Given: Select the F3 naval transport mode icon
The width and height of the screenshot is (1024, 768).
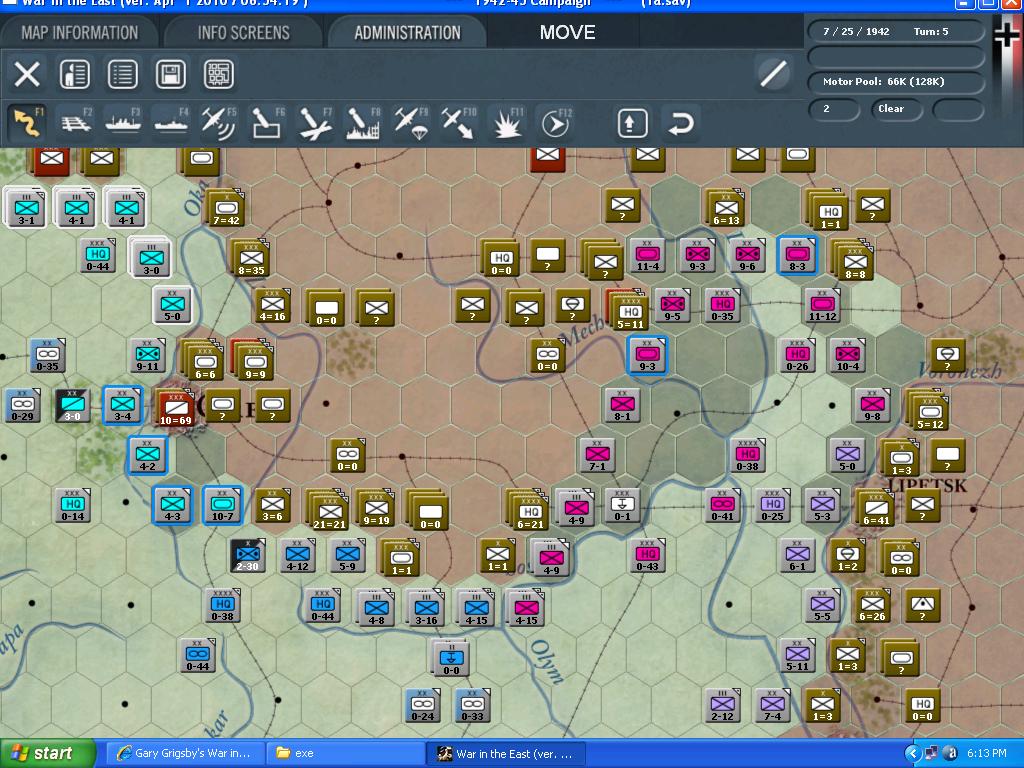Looking at the screenshot, I should pos(123,123).
